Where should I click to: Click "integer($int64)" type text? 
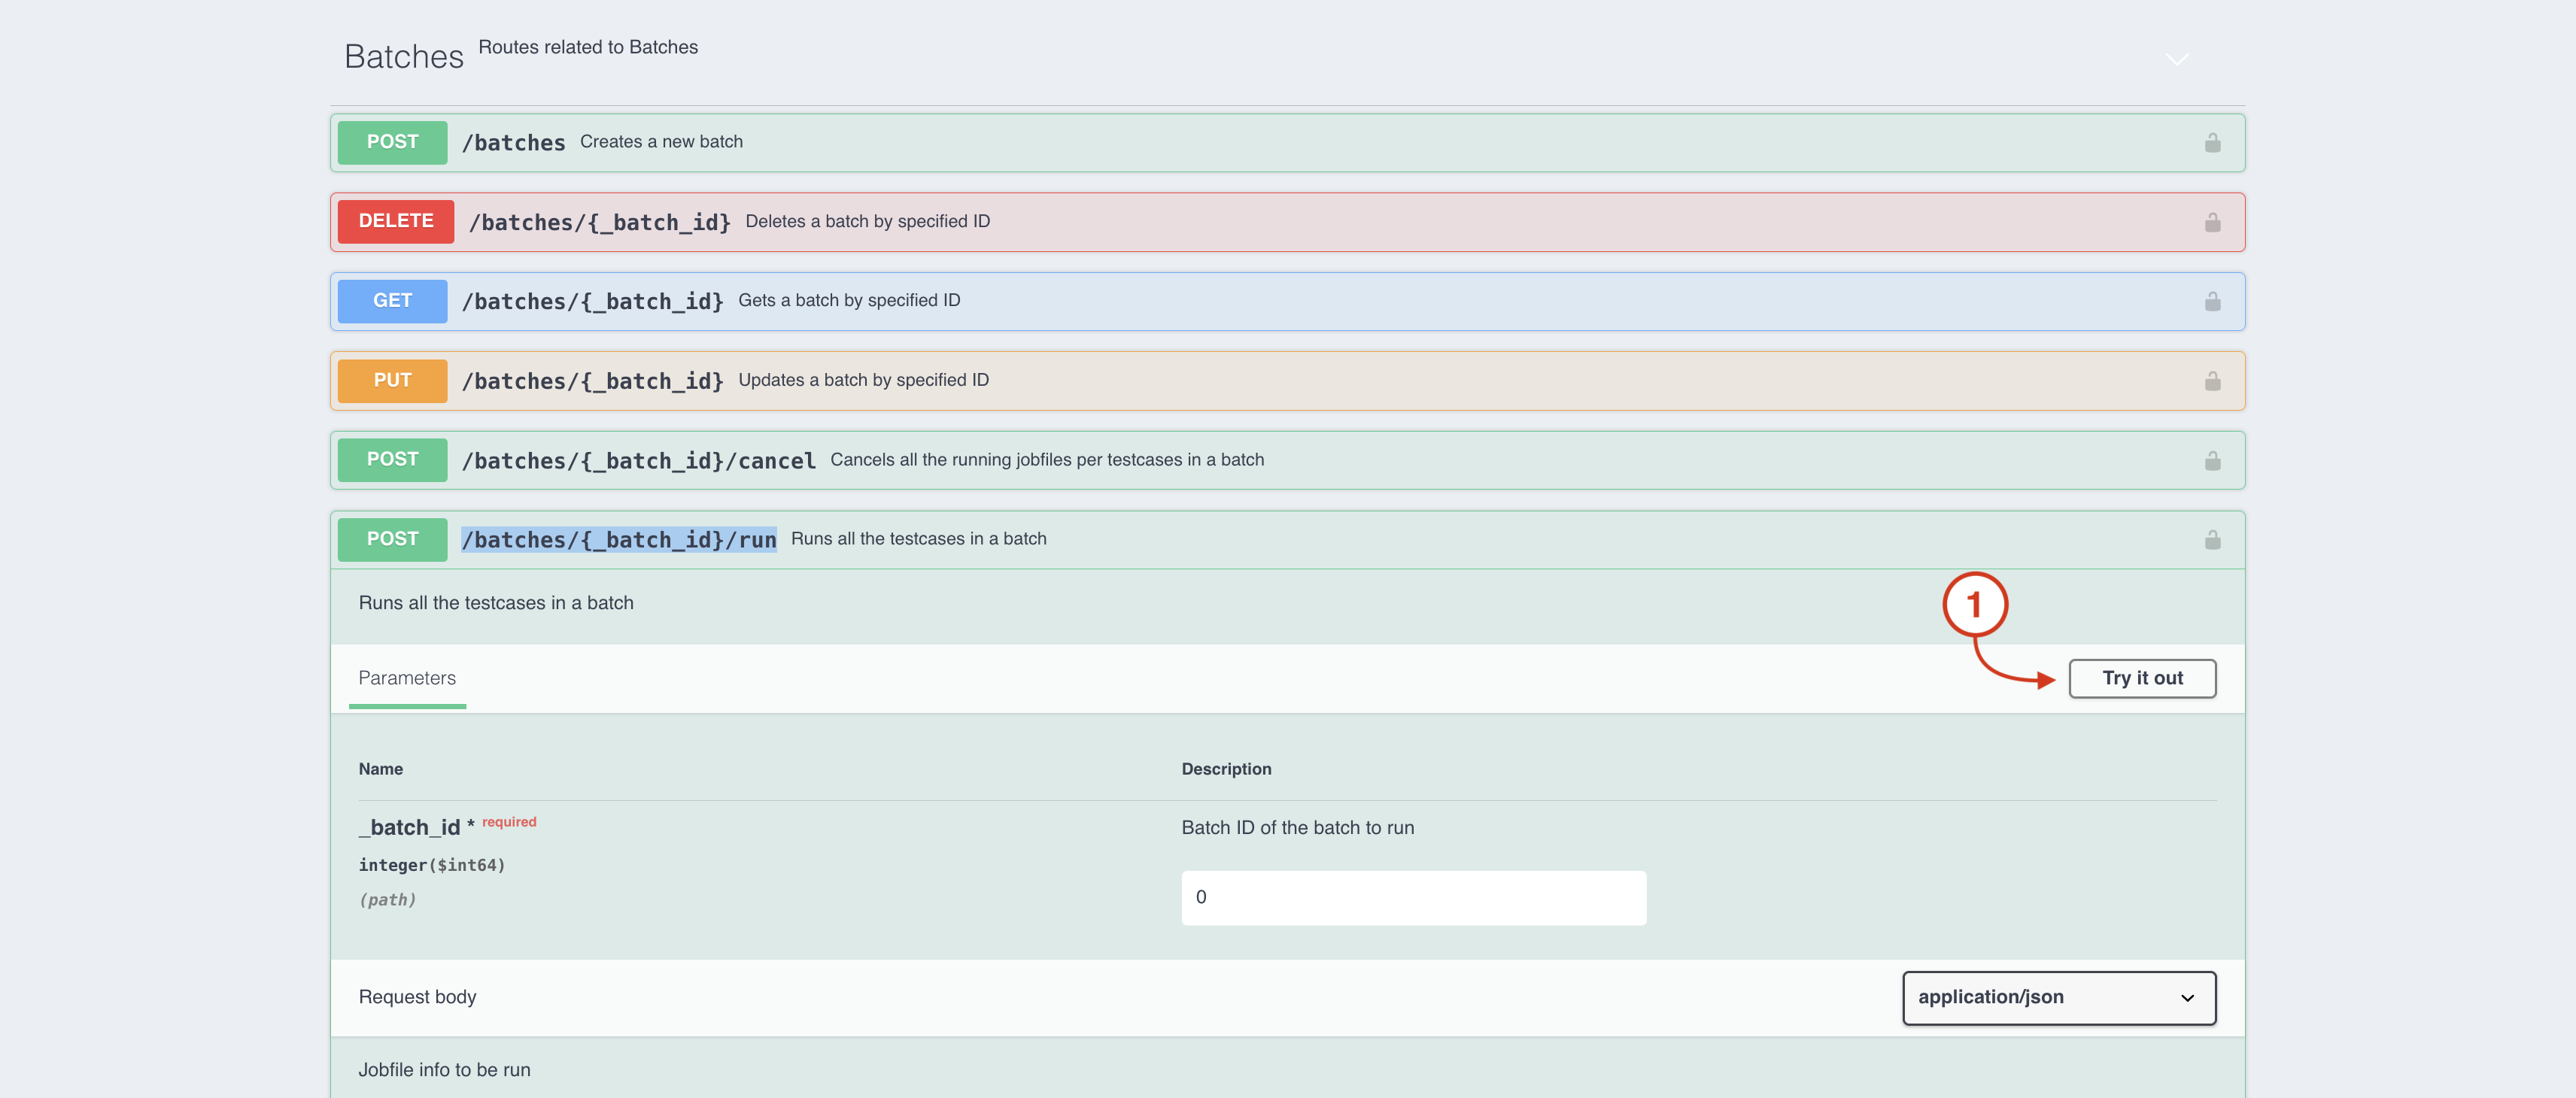tap(432, 865)
